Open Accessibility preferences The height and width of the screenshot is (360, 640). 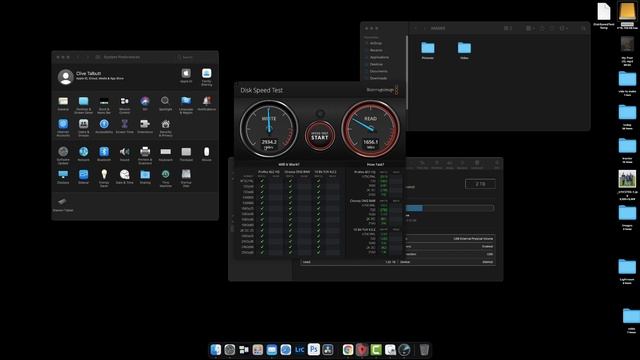point(104,126)
